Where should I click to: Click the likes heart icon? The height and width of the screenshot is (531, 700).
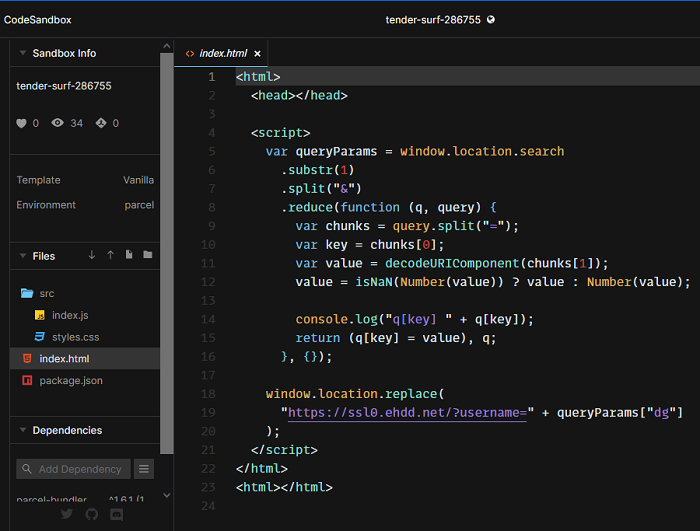click(21, 123)
